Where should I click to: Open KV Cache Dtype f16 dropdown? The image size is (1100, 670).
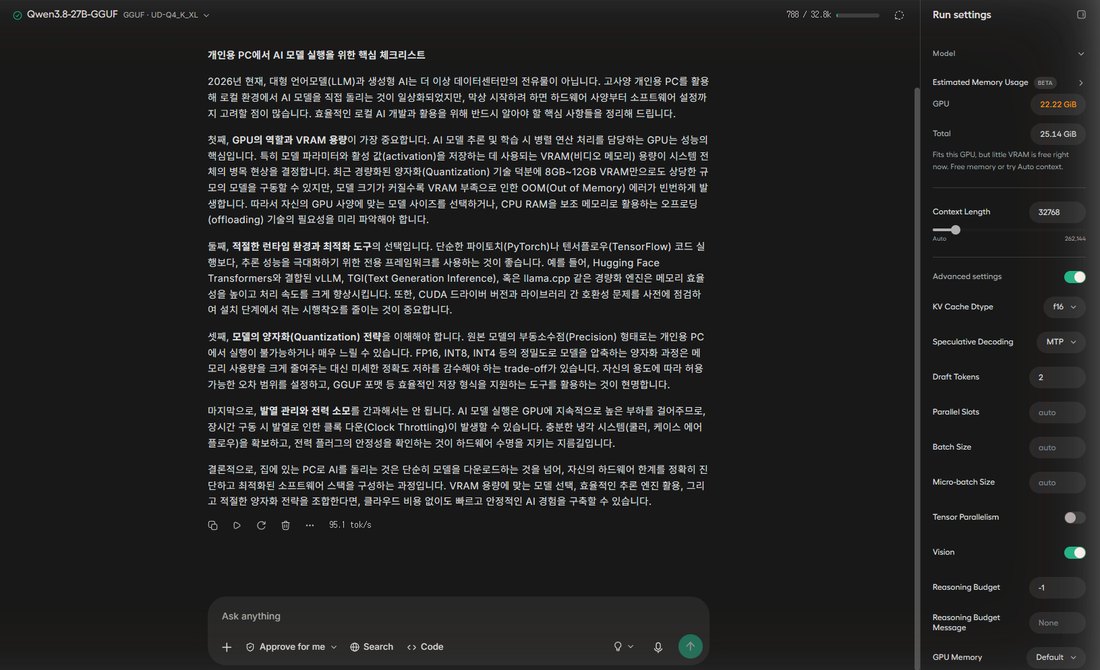[1064, 307]
